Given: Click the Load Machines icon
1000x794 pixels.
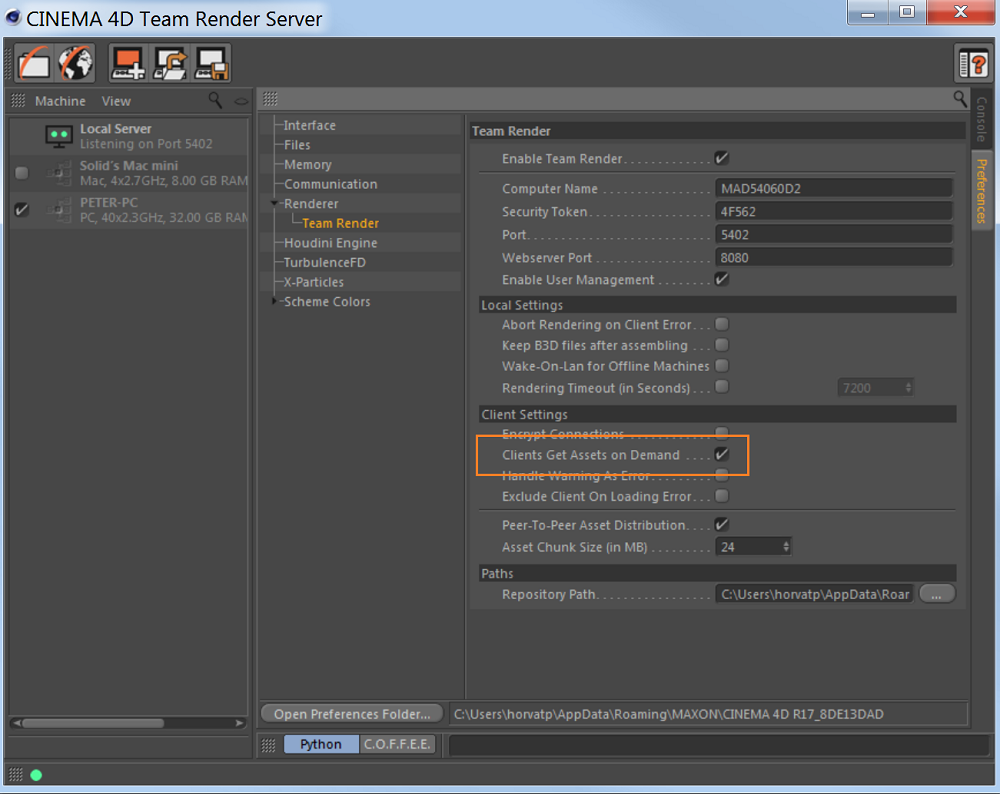Looking at the screenshot, I should pyautogui.click(x=169, y=63).
